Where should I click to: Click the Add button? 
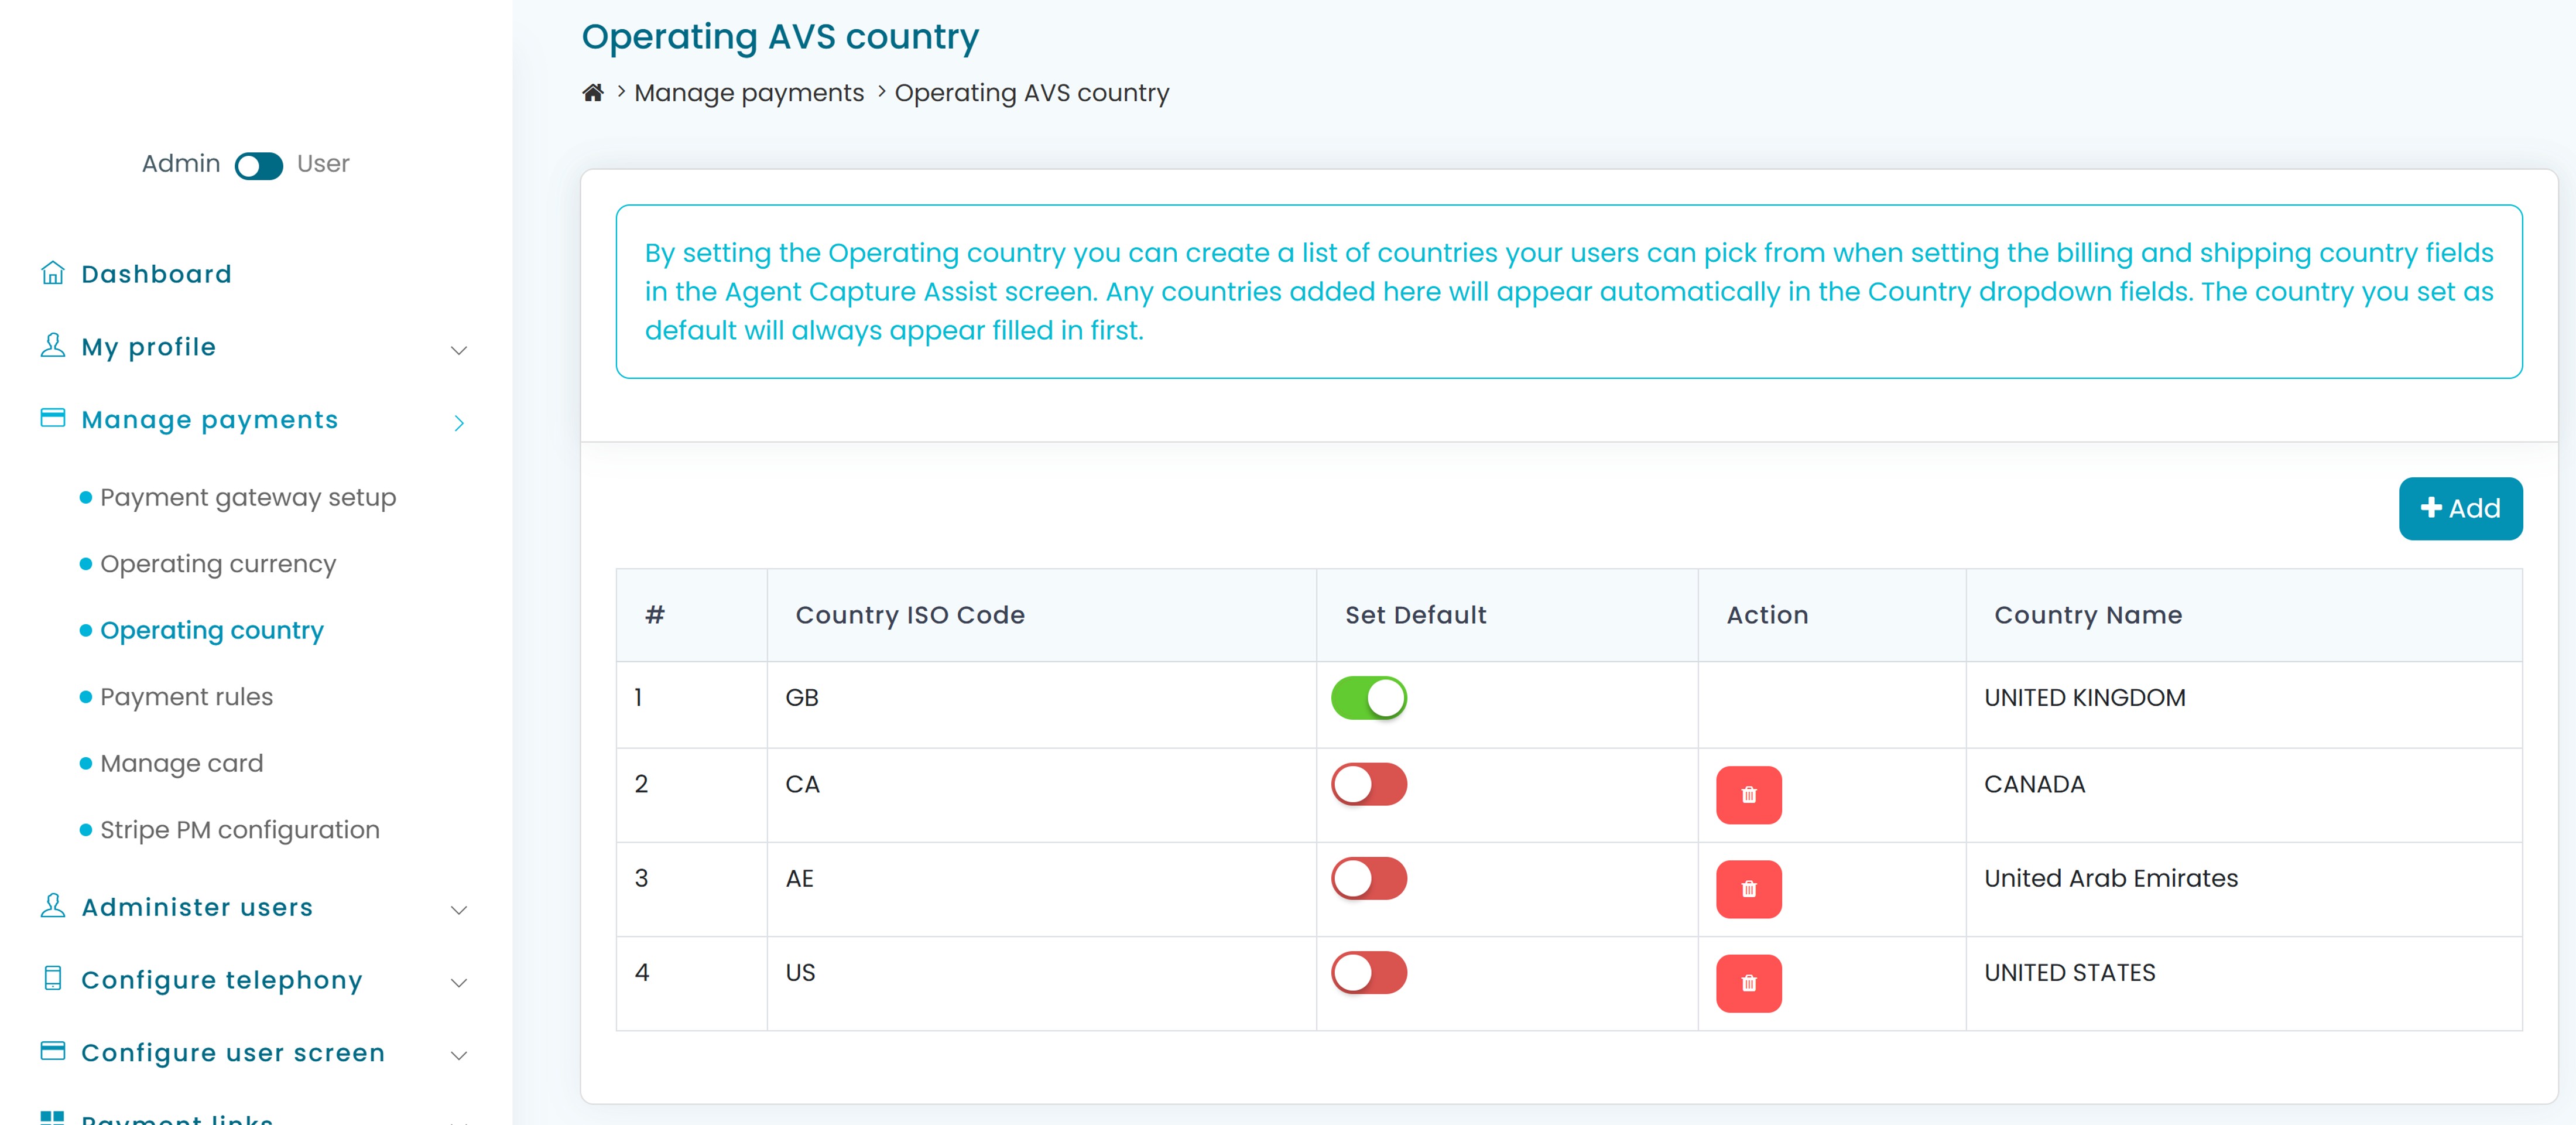click(x=2459, y=508)
